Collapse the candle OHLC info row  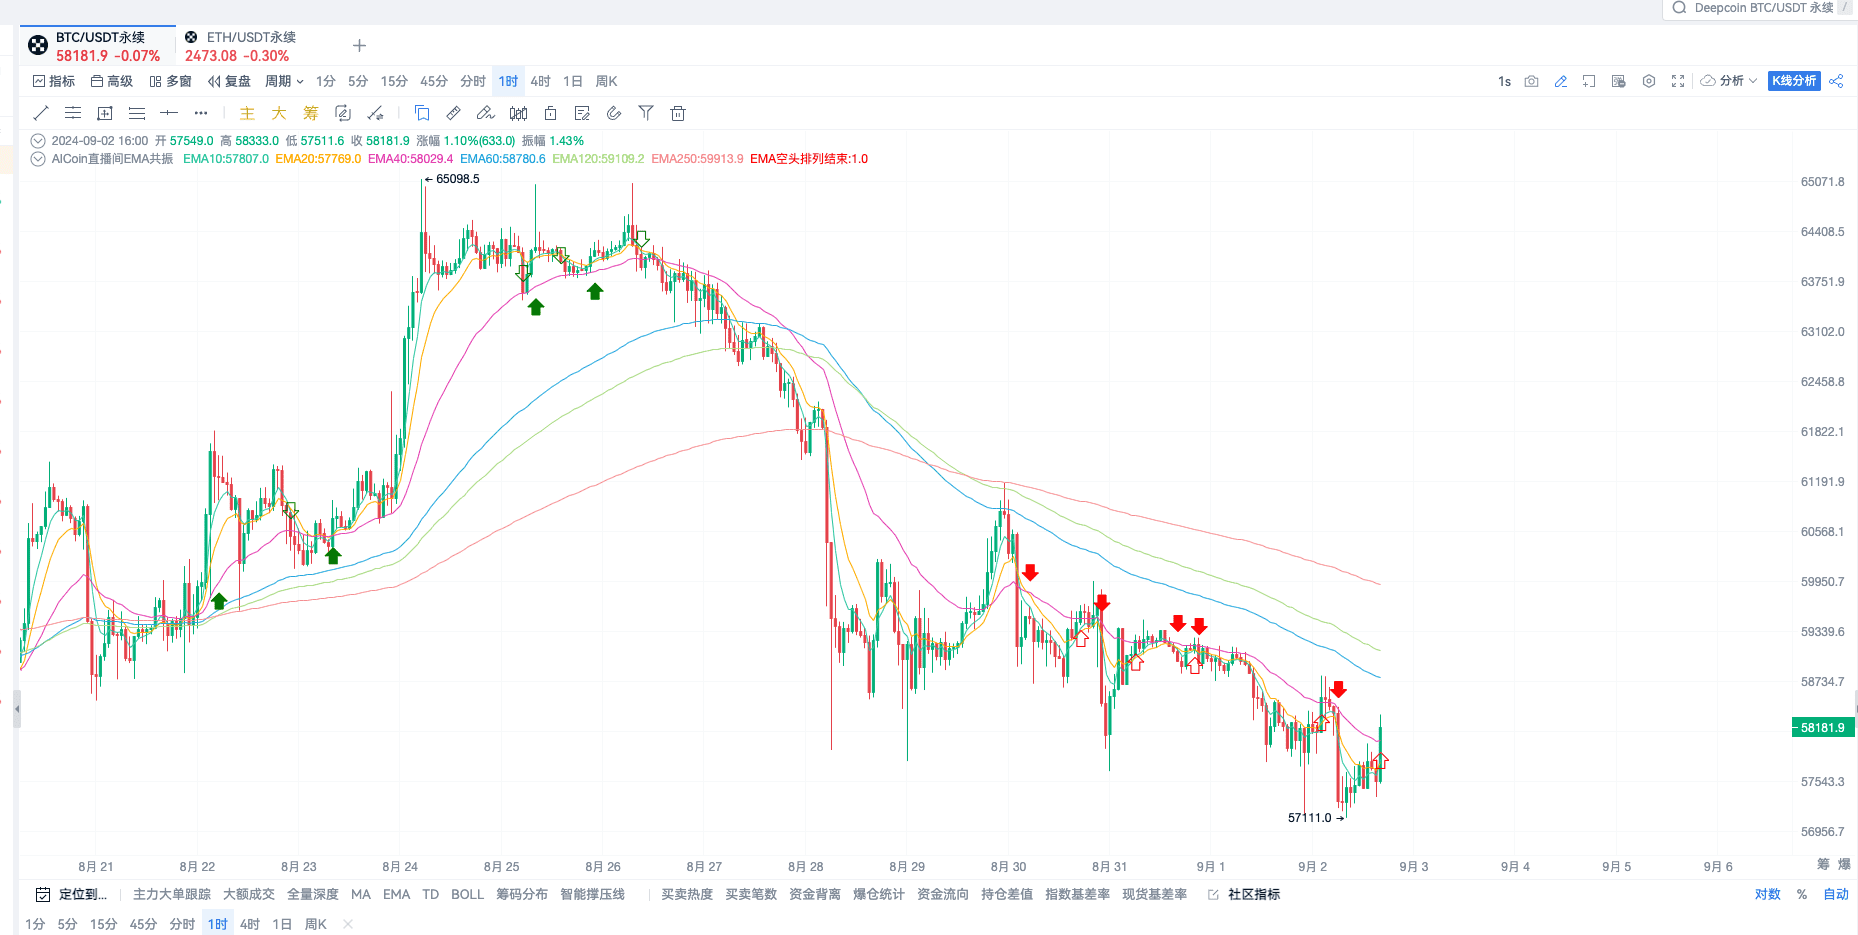[38, 141]
